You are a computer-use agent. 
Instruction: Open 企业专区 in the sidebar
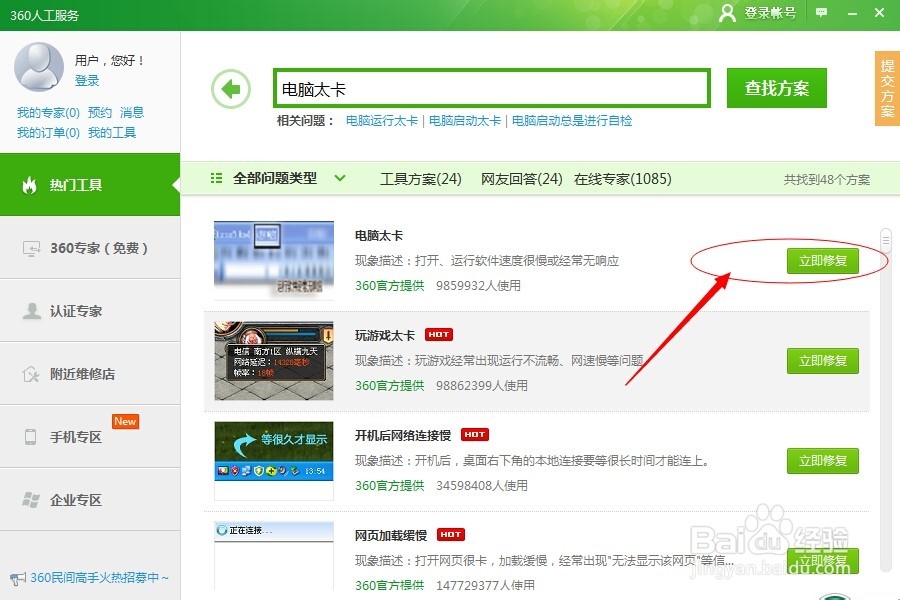click(90, 500)
